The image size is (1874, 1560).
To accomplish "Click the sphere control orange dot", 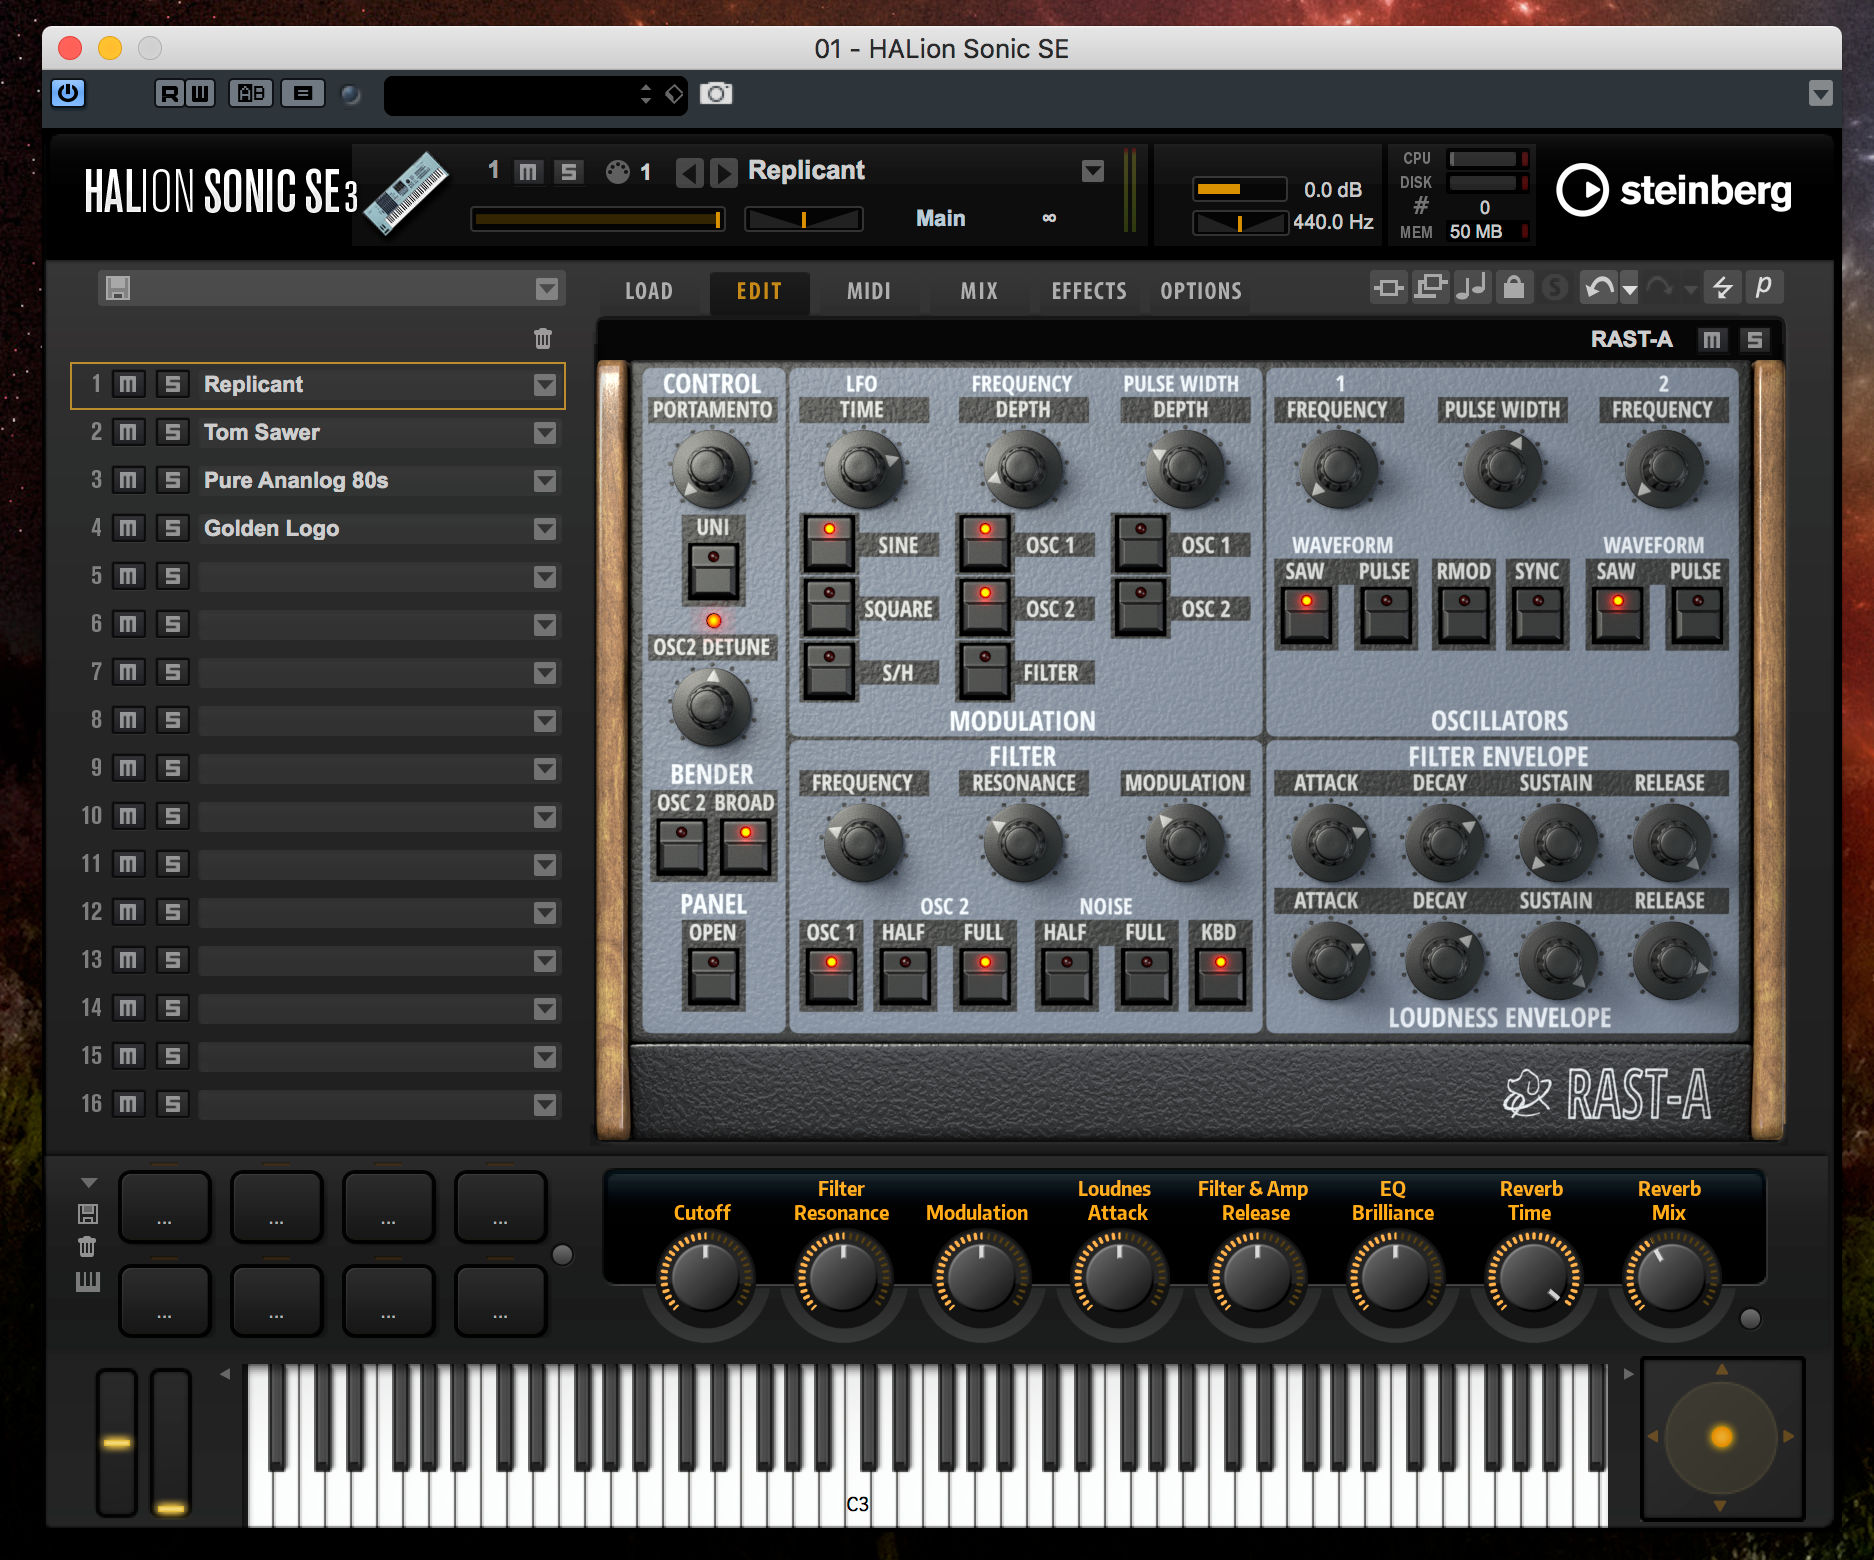I will click(x=1722, y=1437).
